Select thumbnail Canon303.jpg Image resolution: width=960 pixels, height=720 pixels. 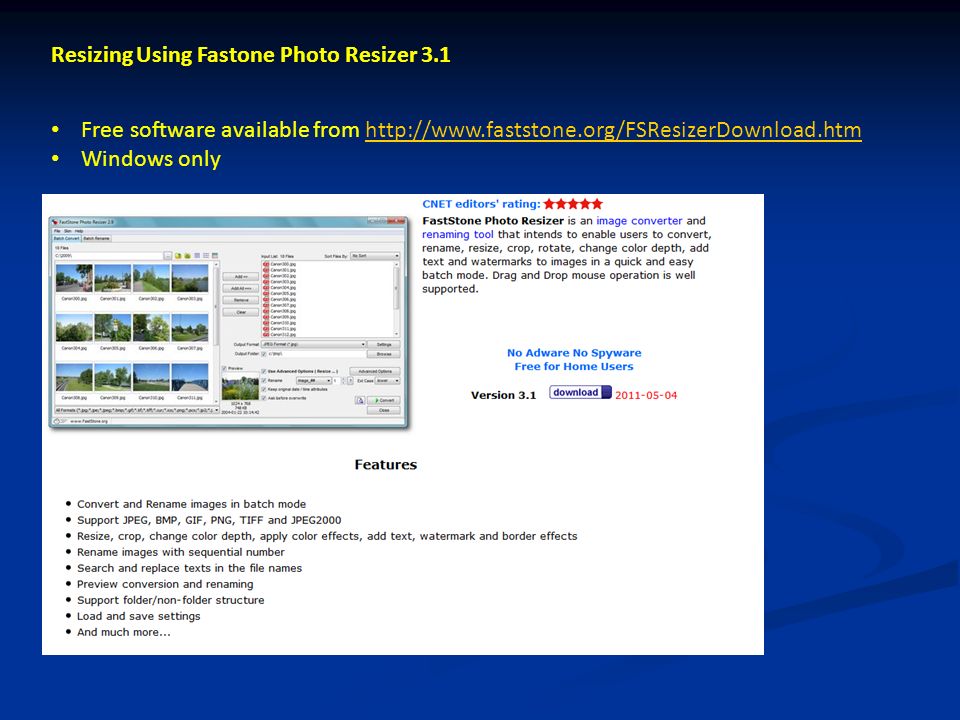(x=190, y=278)
